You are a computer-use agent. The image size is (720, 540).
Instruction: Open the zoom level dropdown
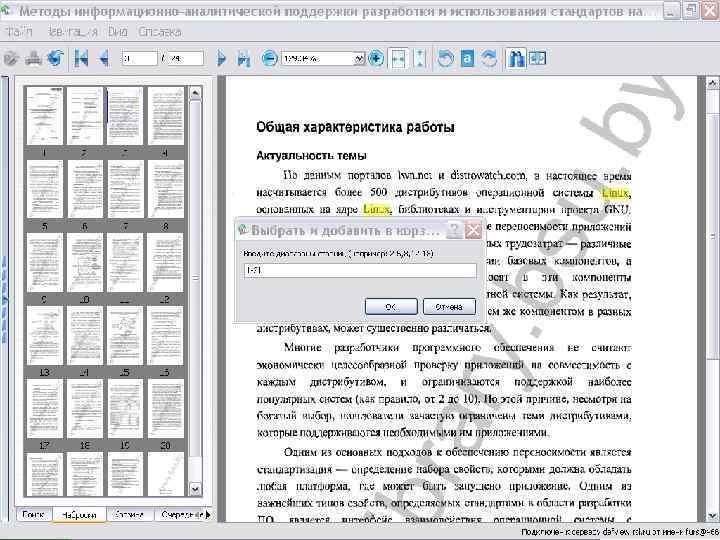pyautogui.click(x=360, y=59)
